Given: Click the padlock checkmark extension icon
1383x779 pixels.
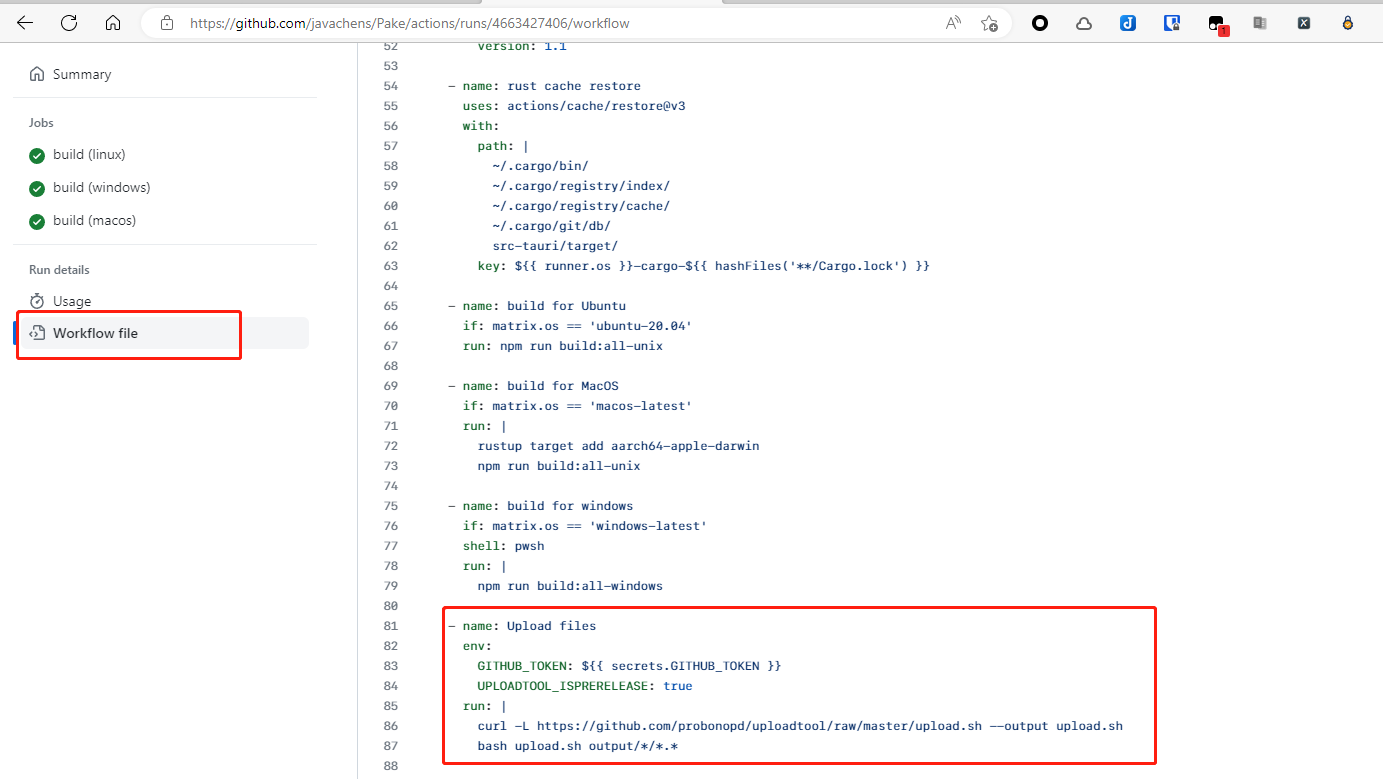Looking at the screenshot, I should click(x=1348, y=23).
